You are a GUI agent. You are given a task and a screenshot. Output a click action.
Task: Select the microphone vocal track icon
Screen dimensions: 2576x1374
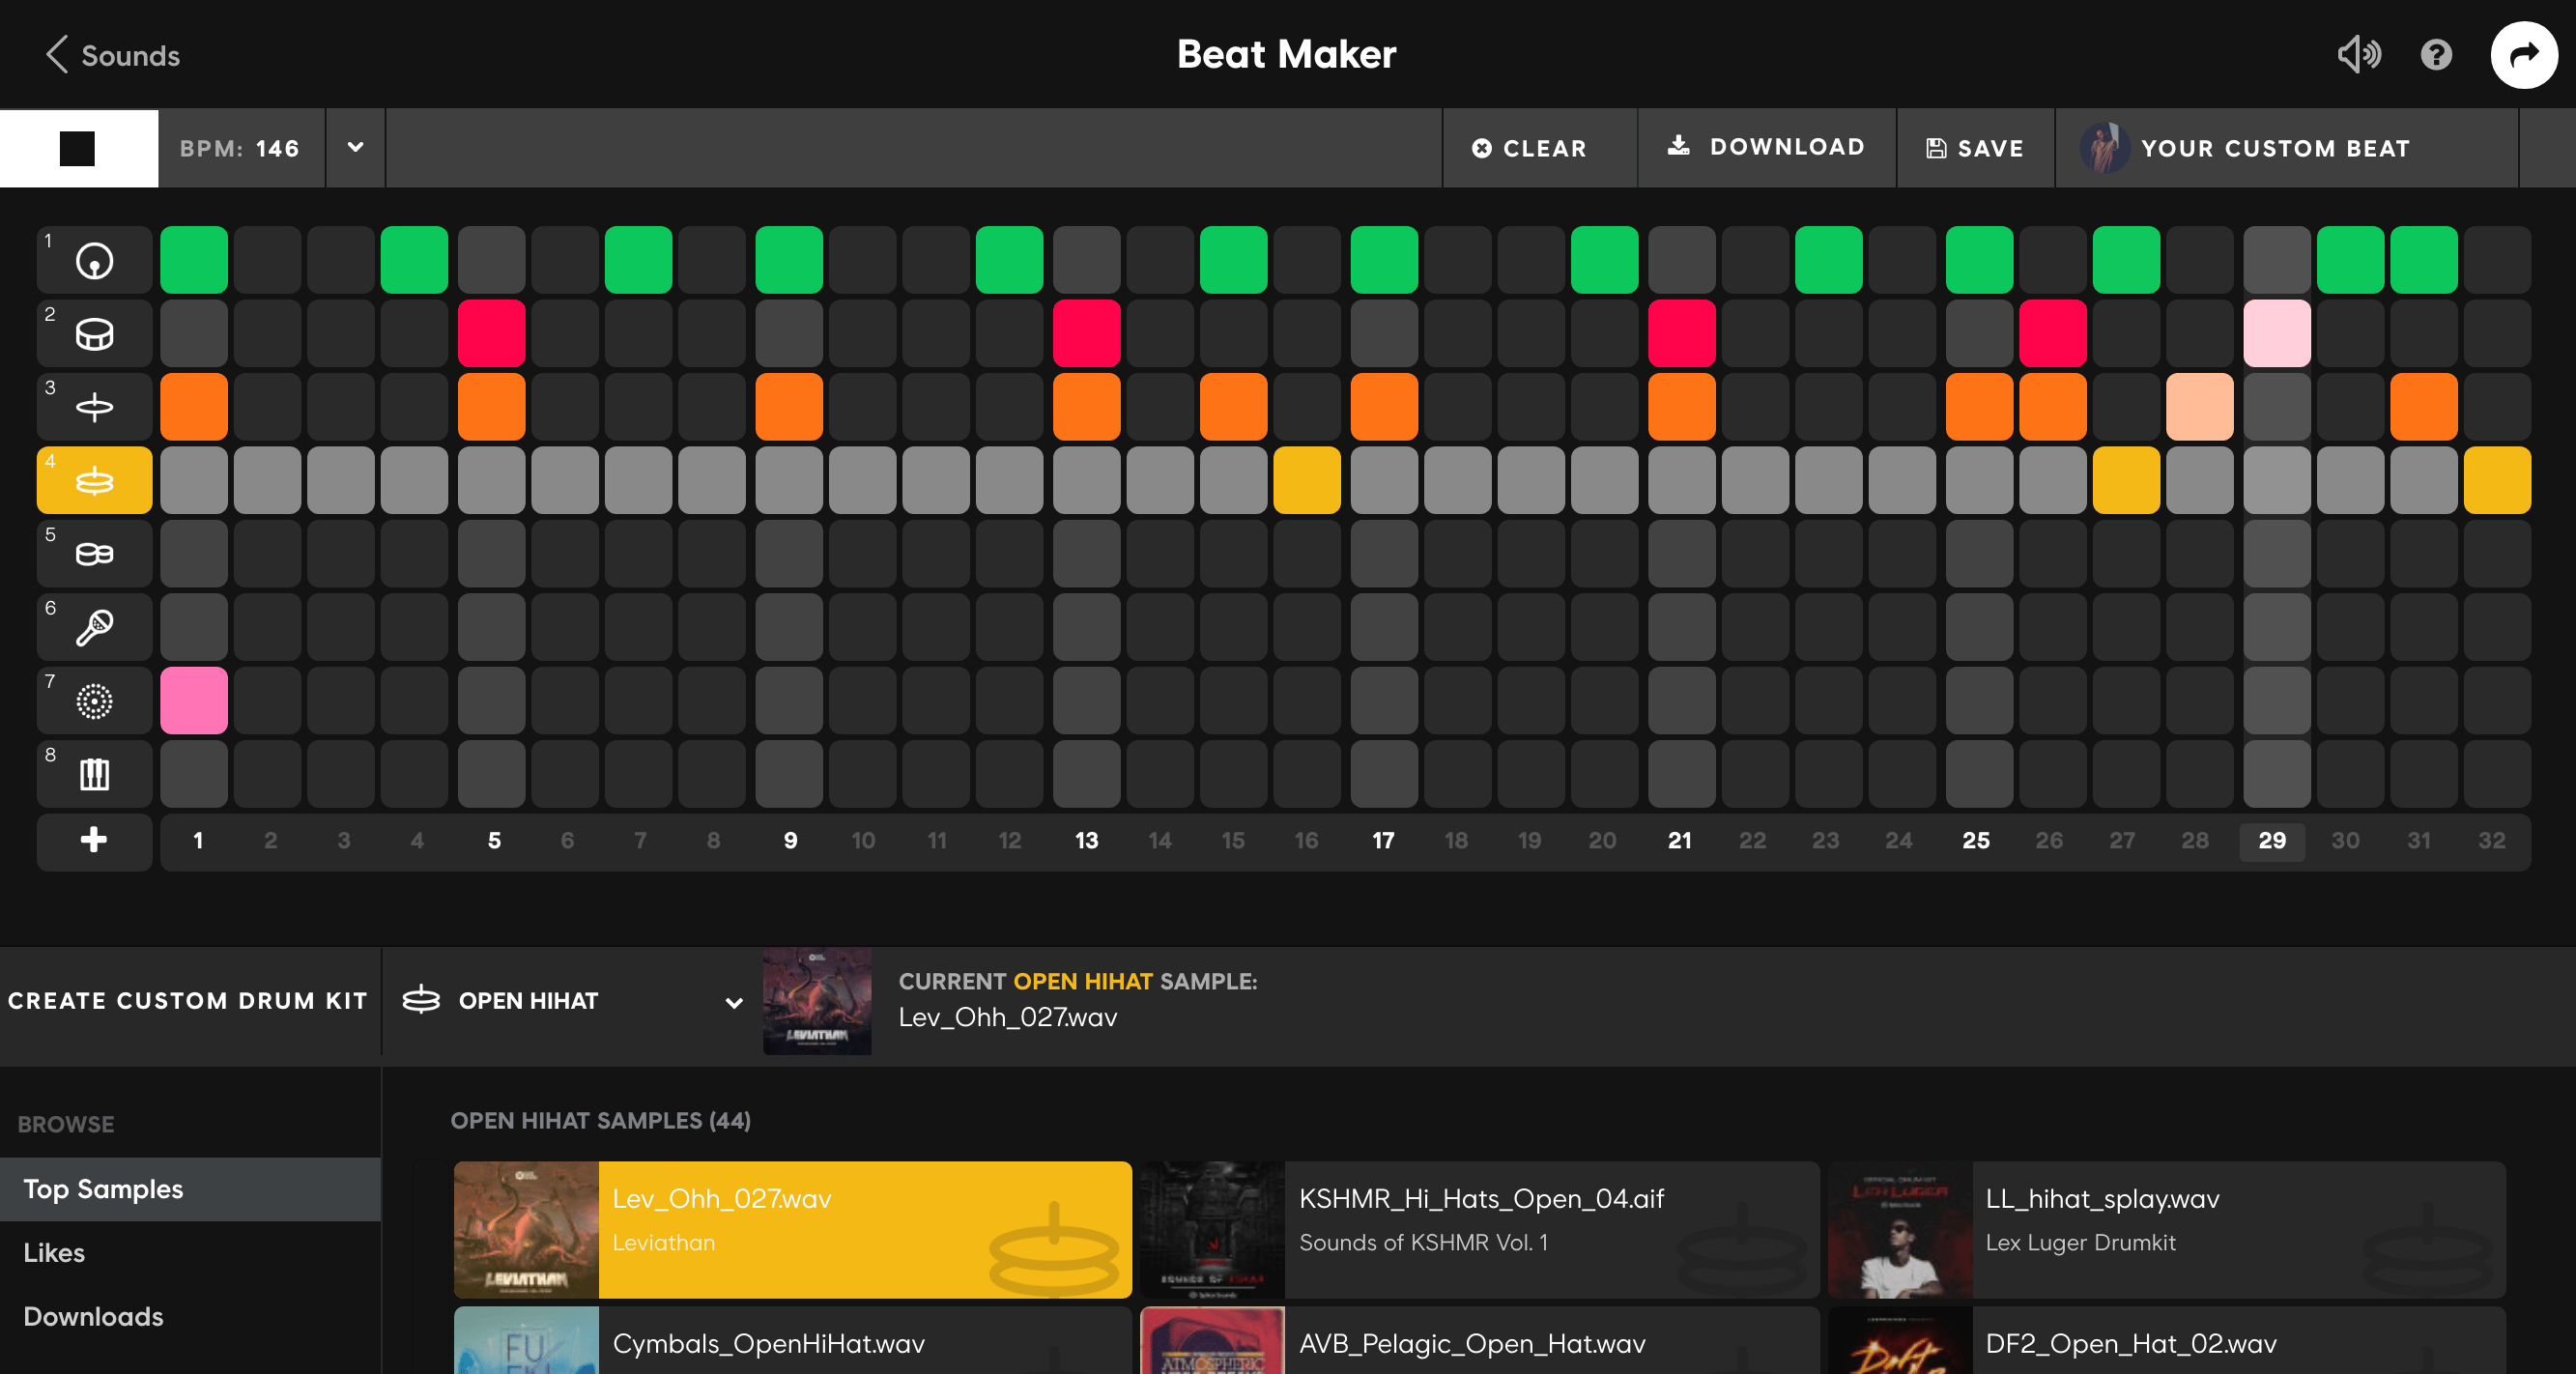(x=94, y=627)
